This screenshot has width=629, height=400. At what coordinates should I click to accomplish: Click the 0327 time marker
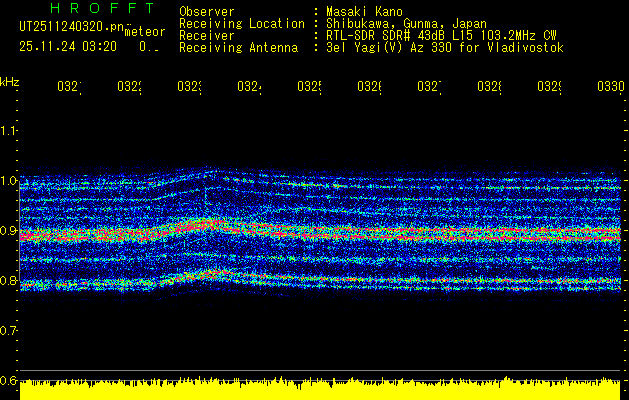(430, 87)
